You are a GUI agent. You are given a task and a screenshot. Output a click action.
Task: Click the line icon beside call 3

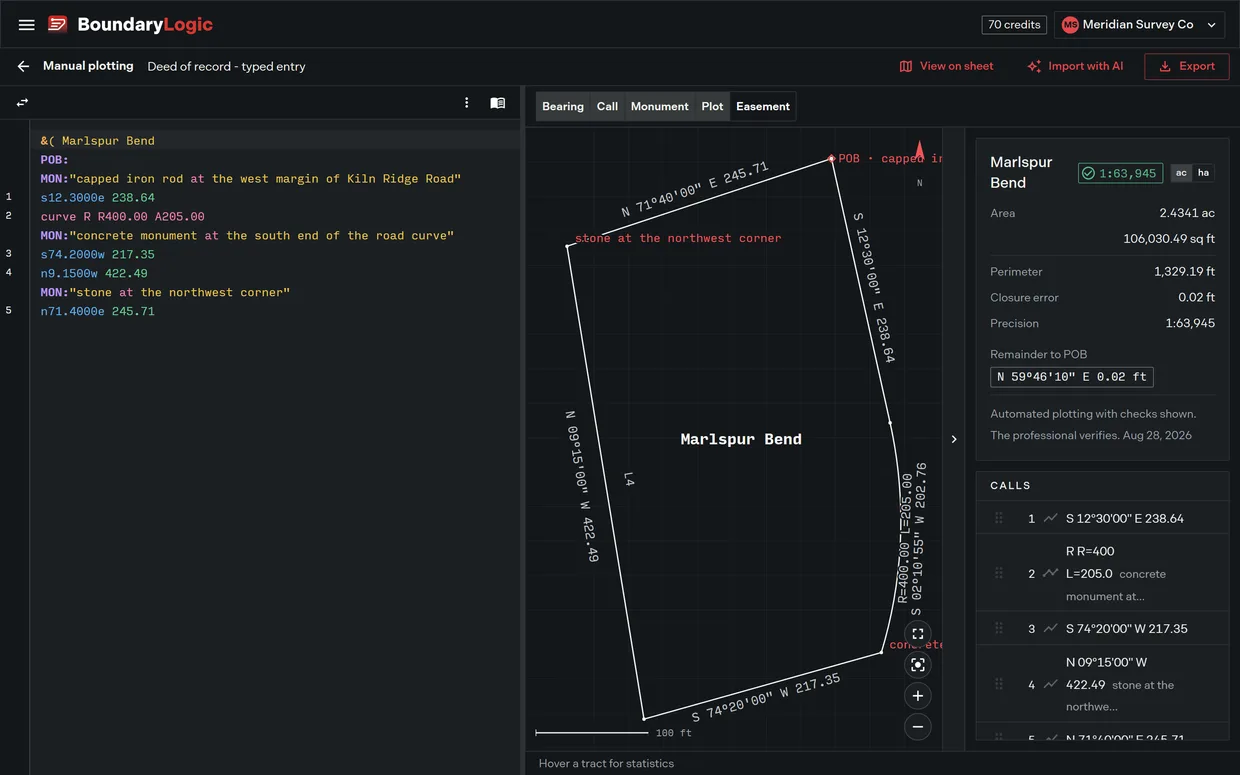(x=1050, y=628)
